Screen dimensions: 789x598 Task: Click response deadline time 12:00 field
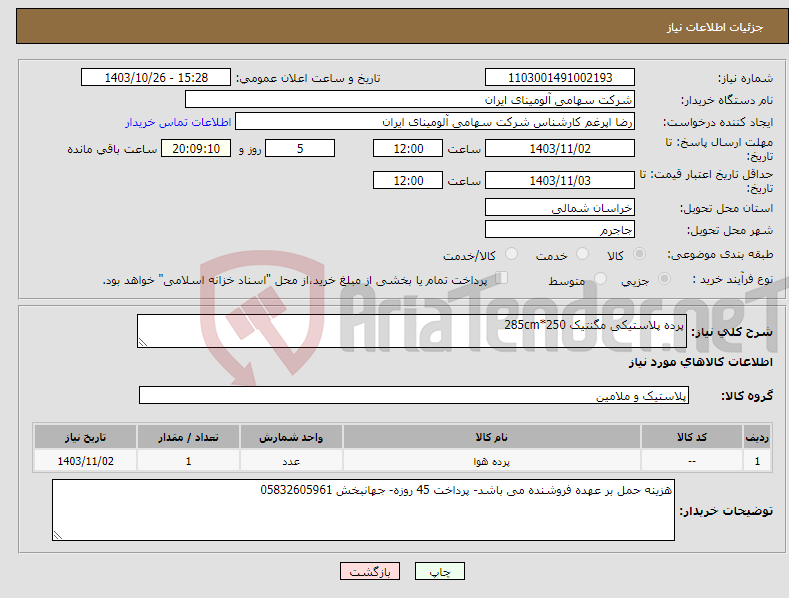coord(408,148)
